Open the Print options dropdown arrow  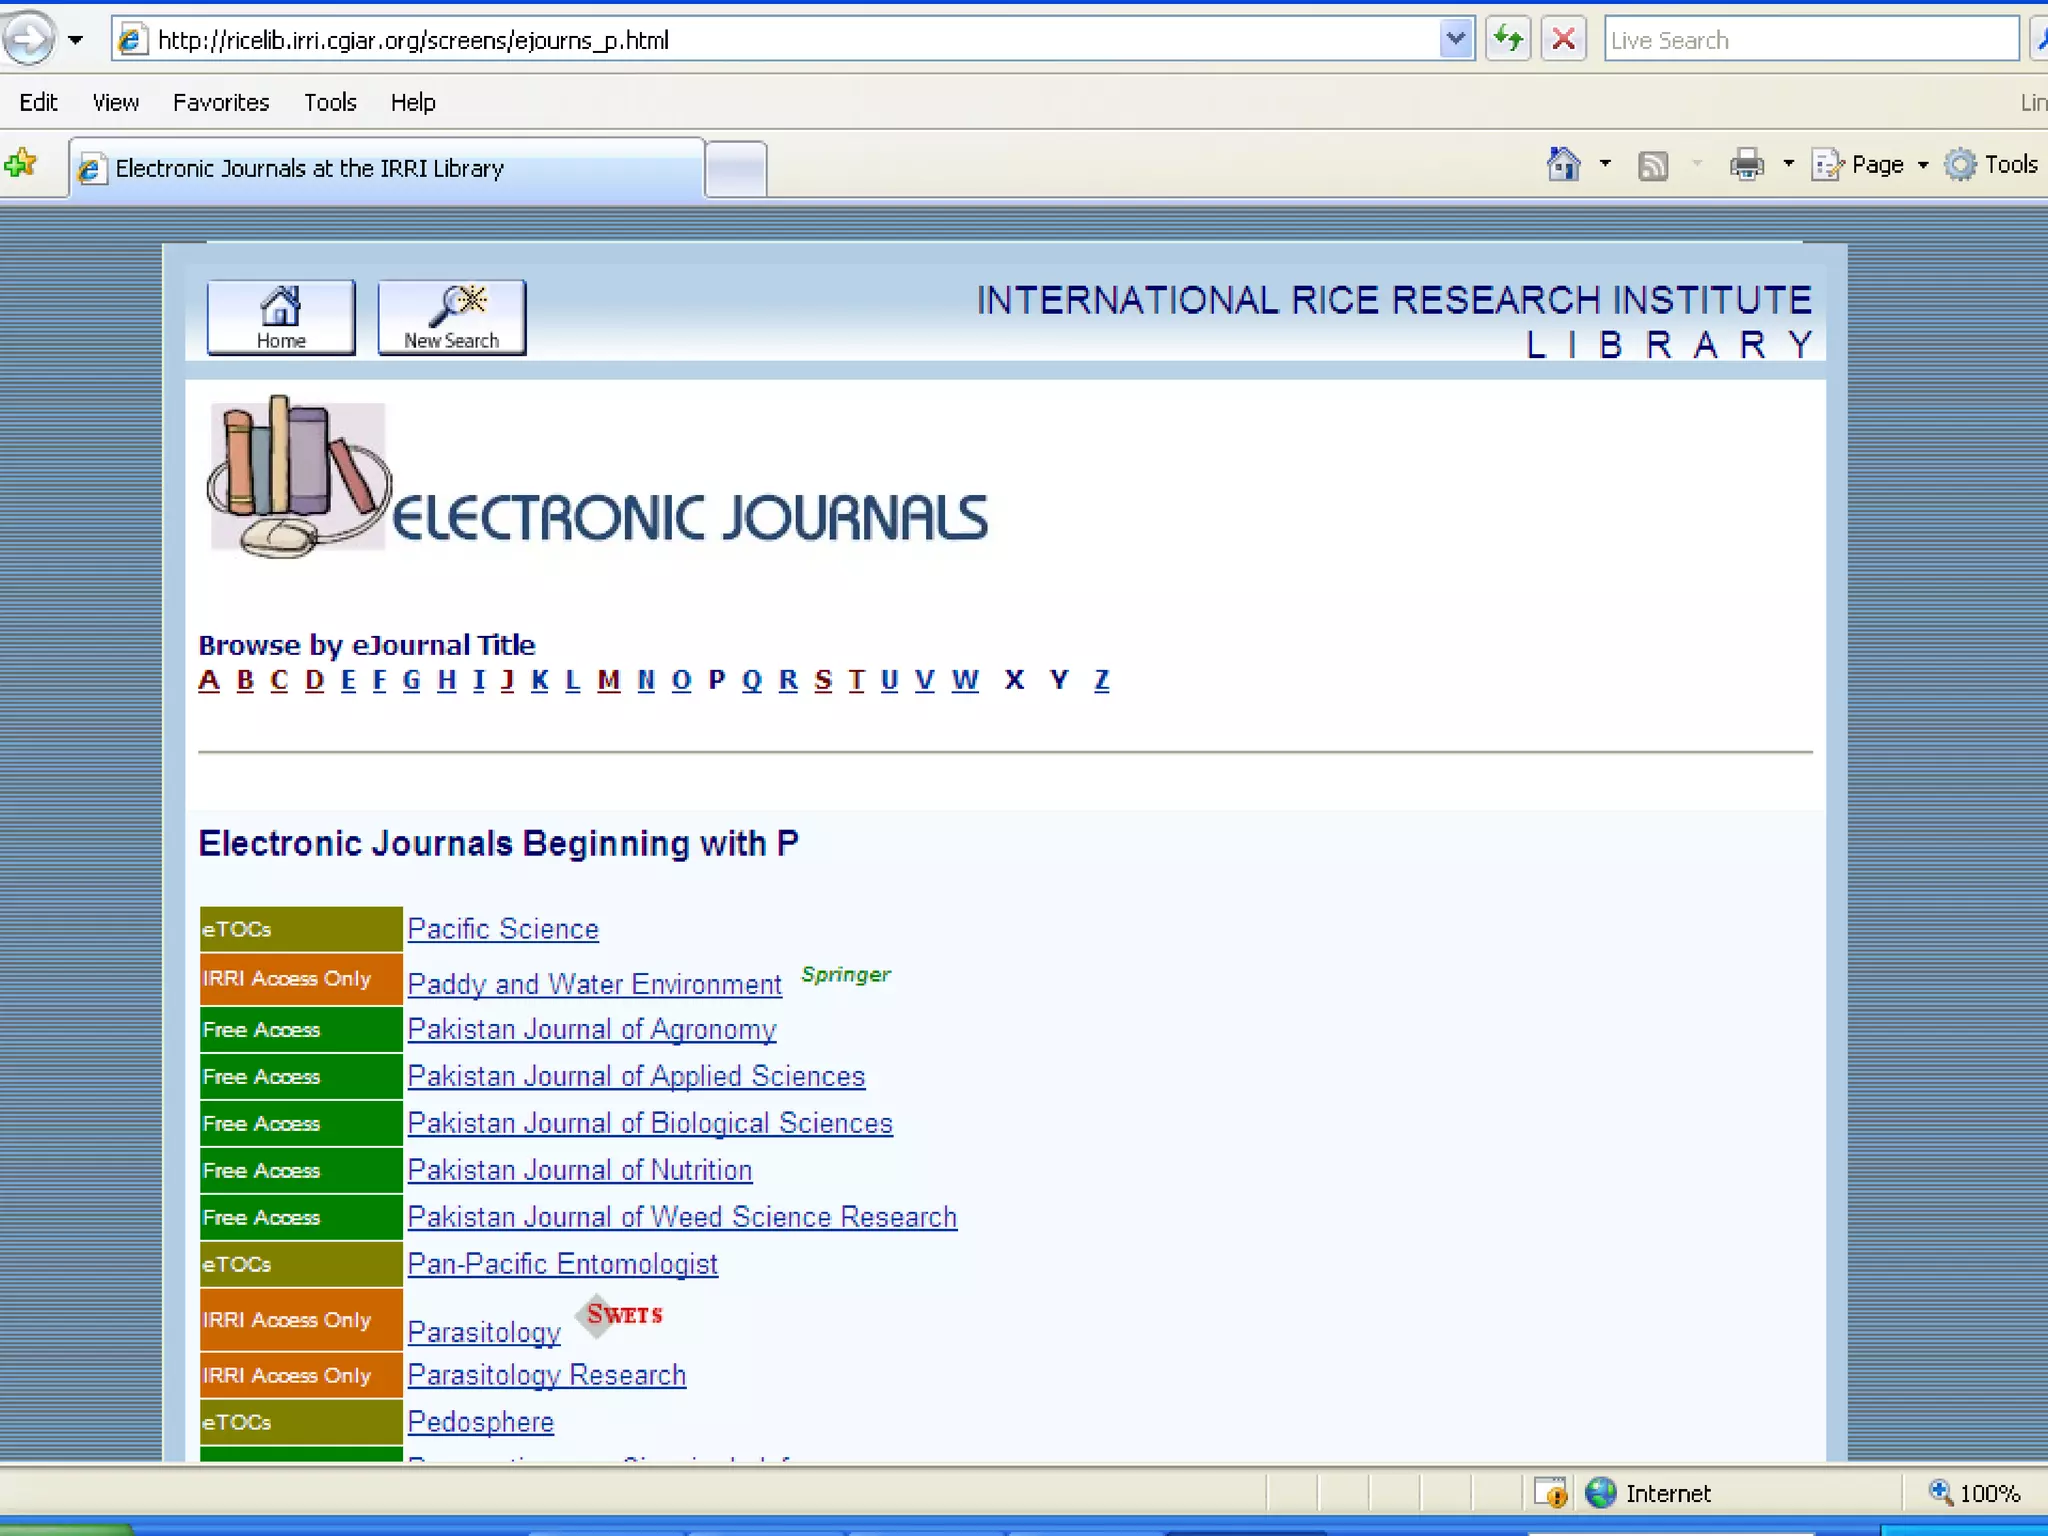[x=1788, y=164]
